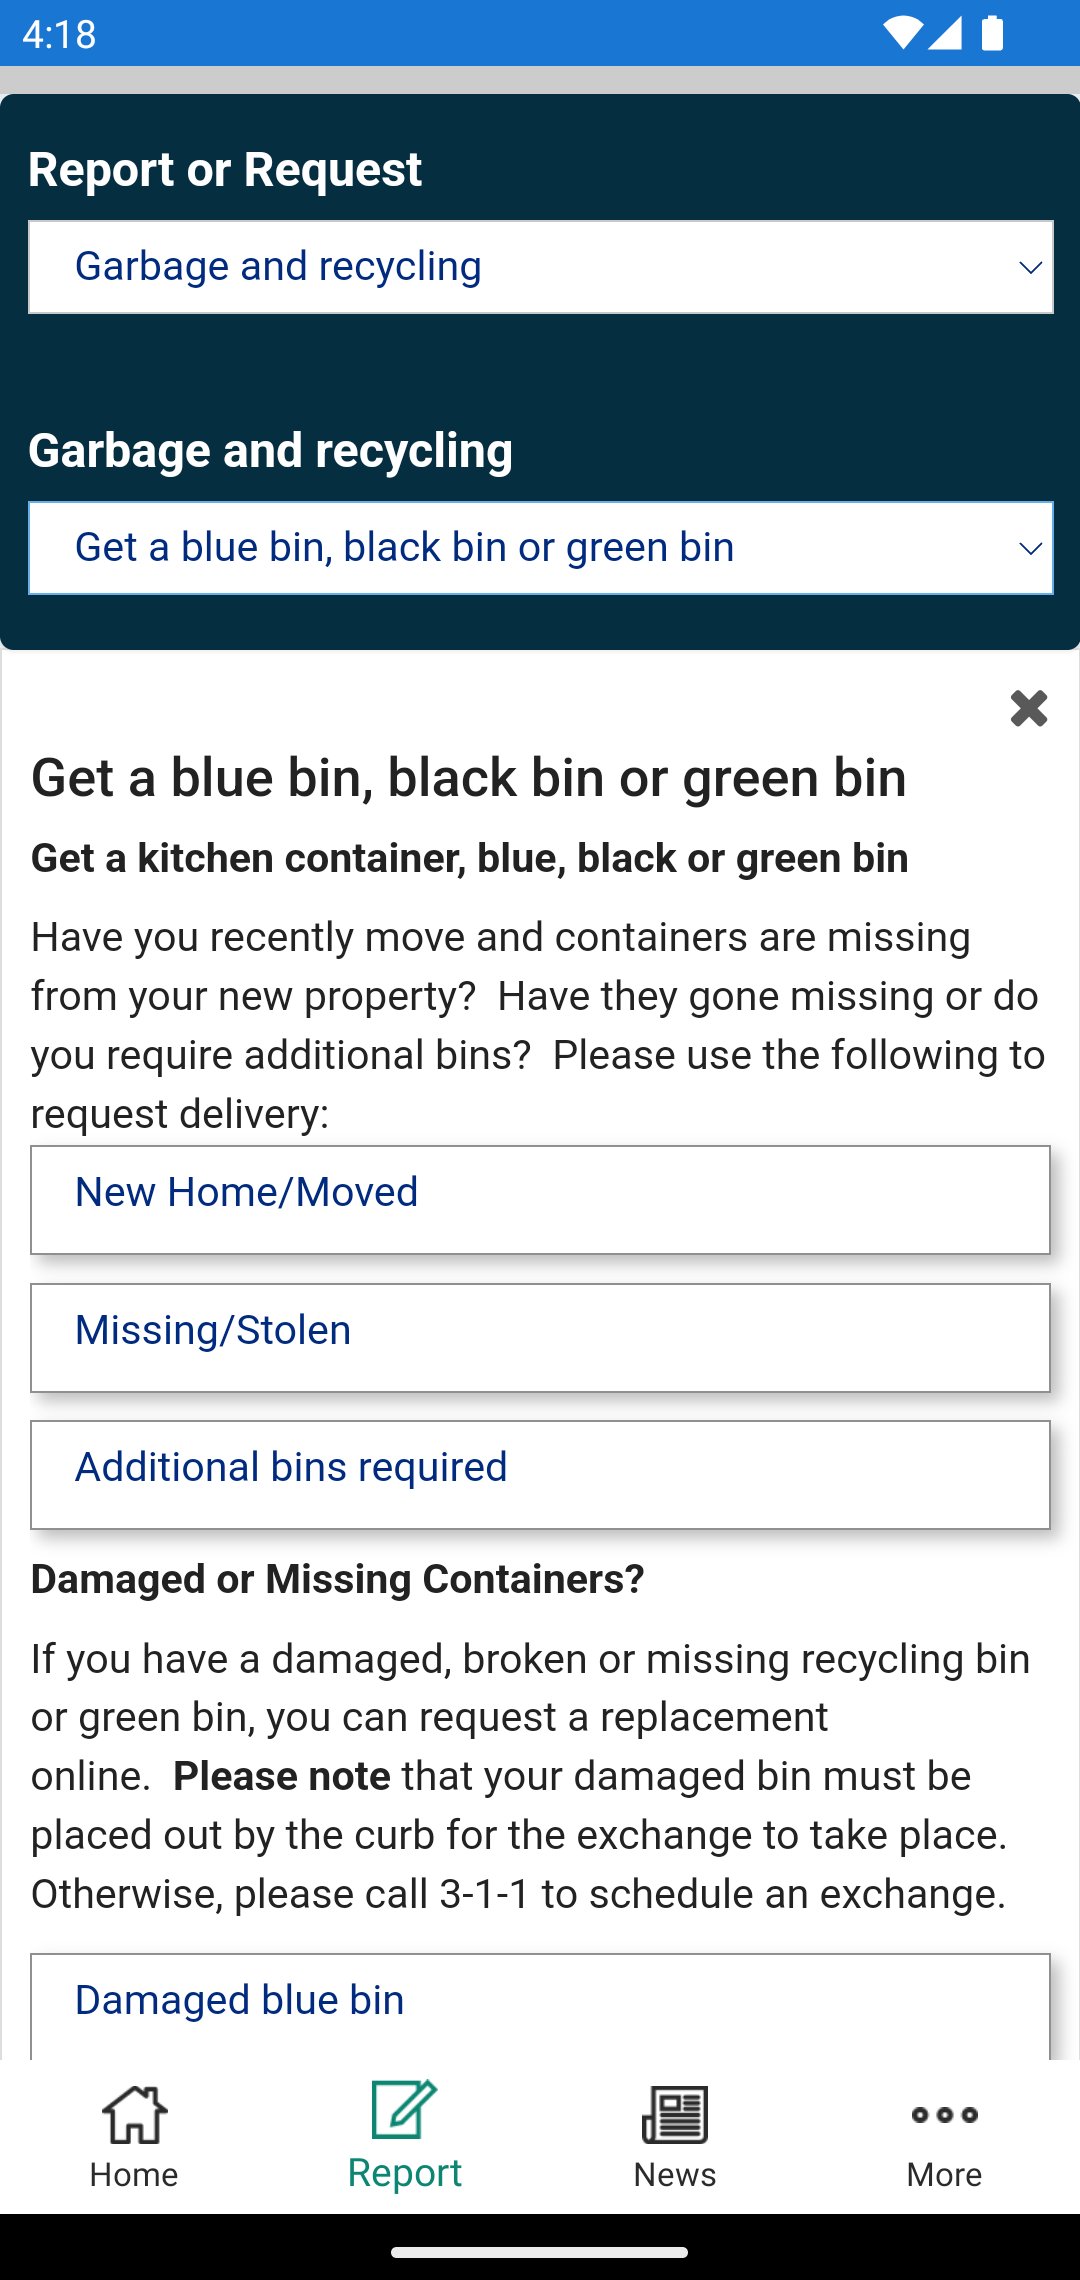The height and width of the screenshot is (2280, 1080).
Task: Tap the Home house icon
Action: pos(134,2114)
